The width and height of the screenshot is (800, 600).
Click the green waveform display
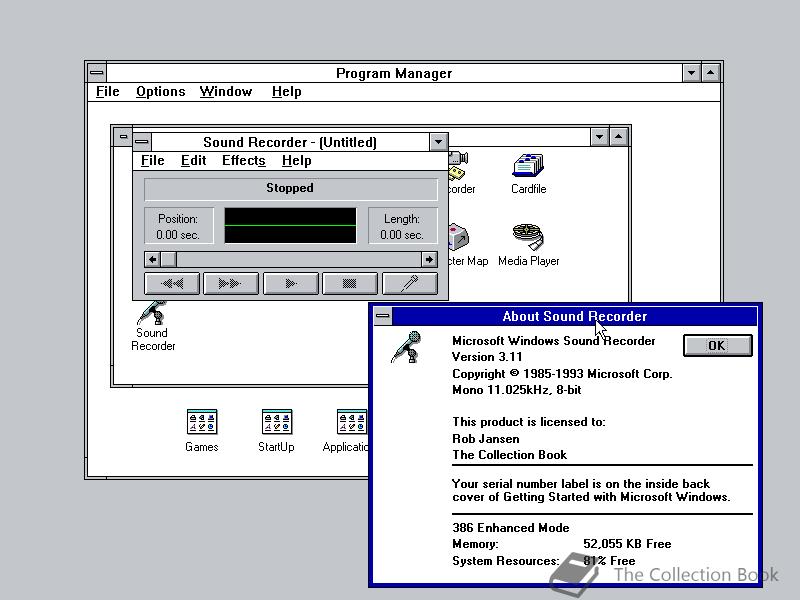coord(290,225)
